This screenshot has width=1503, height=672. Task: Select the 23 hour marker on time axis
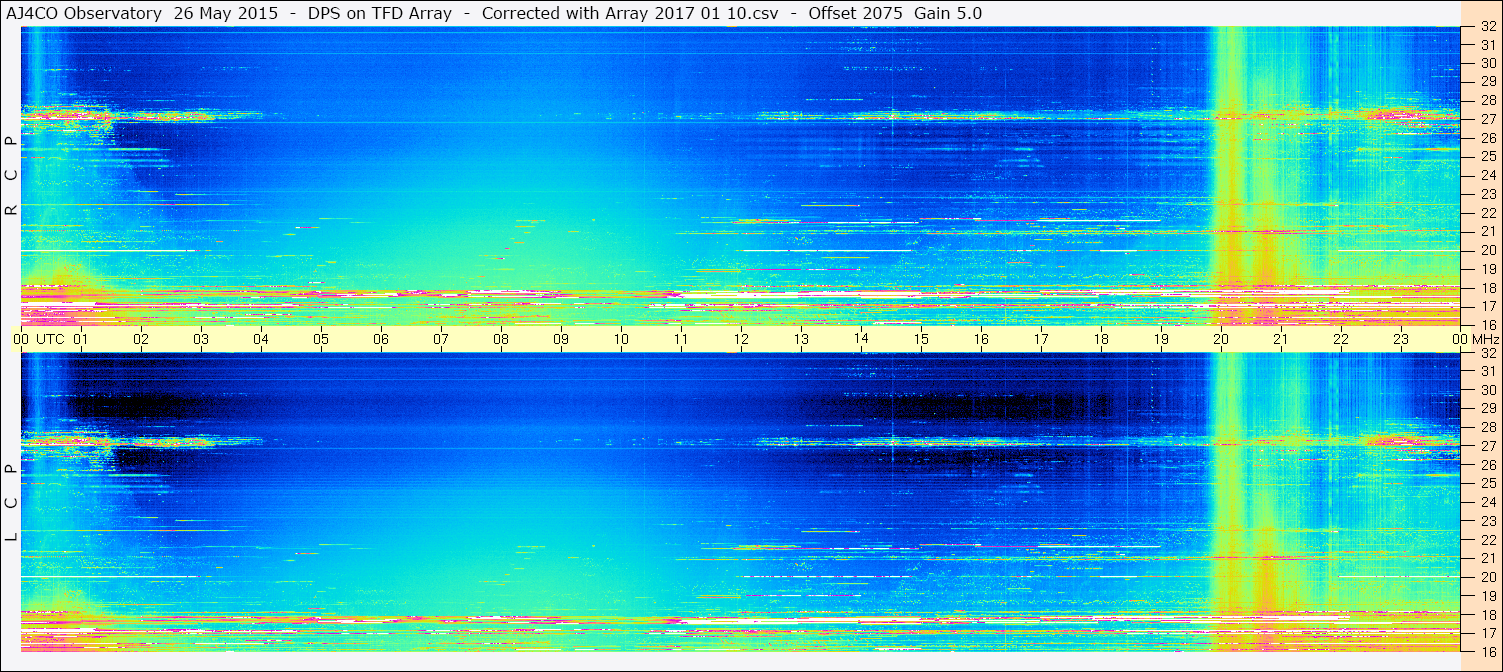click(x=1401, y=339)
